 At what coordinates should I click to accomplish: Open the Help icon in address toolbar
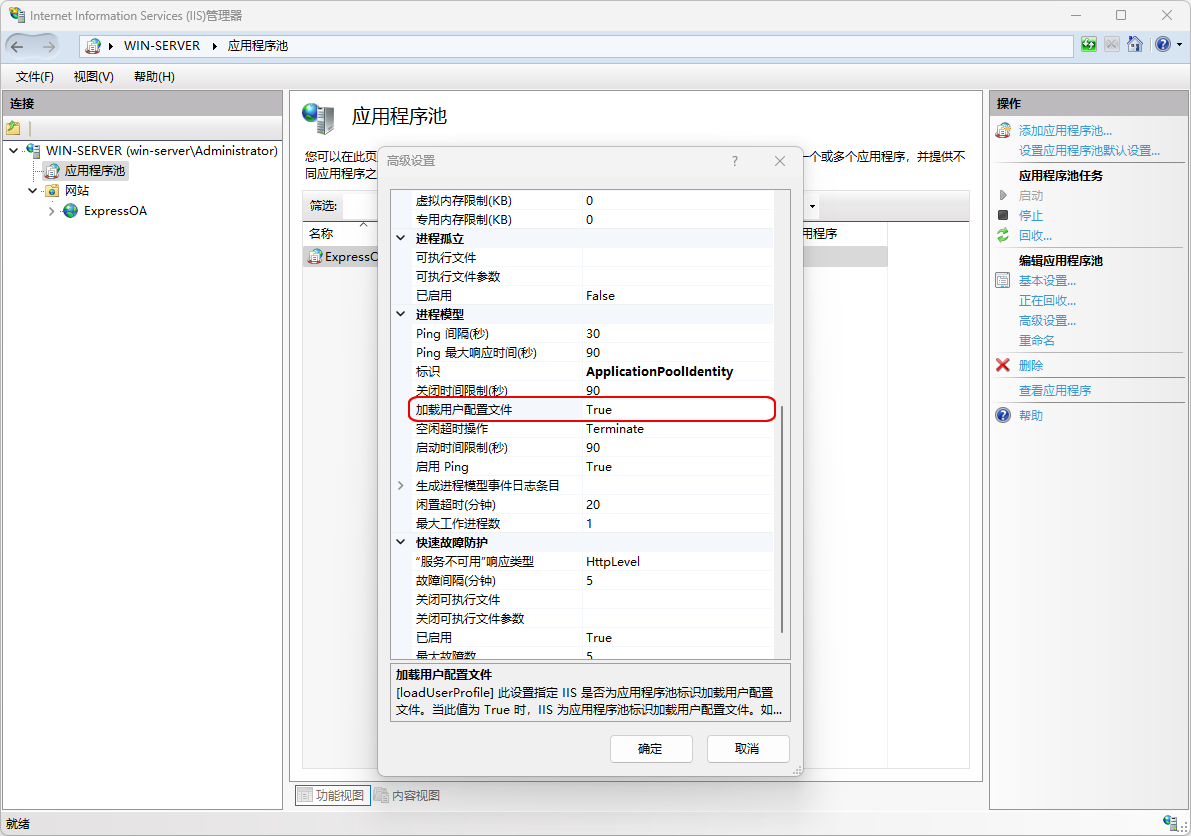pyautogui.click(x=1162, y=45)
